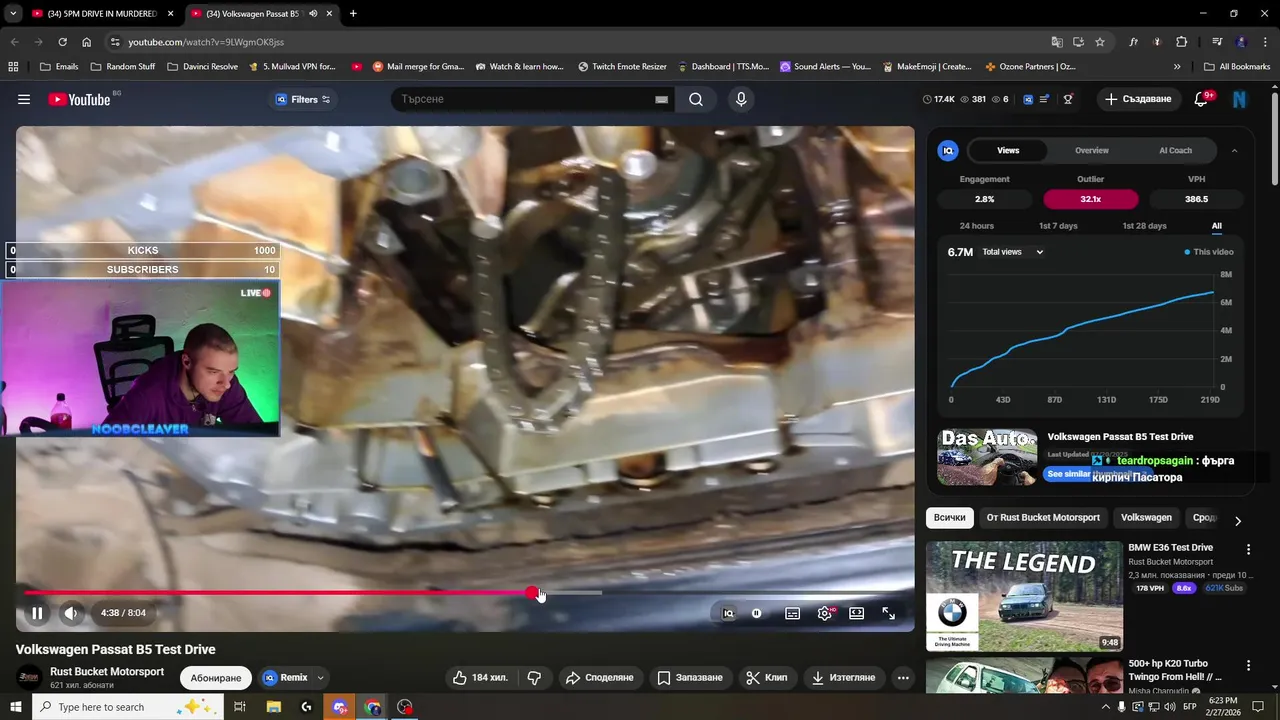Click the Създаване create button
Image resolution: width=1280 pixels, height=720 pixels.
click(x=1138, y=99)
